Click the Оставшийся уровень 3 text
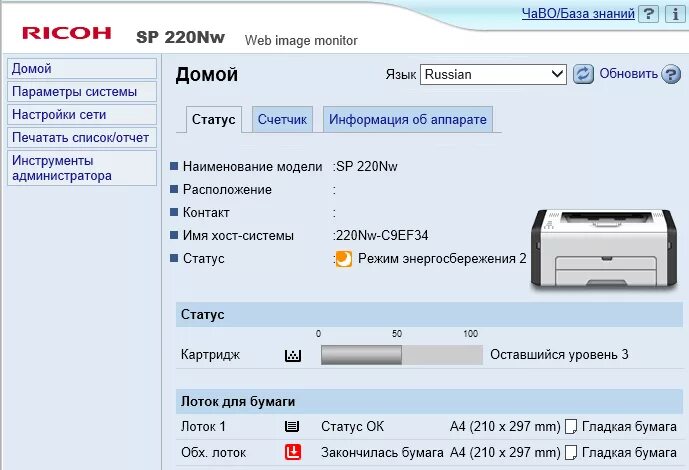This screenshot has width=689, height=470. [559, 355]
